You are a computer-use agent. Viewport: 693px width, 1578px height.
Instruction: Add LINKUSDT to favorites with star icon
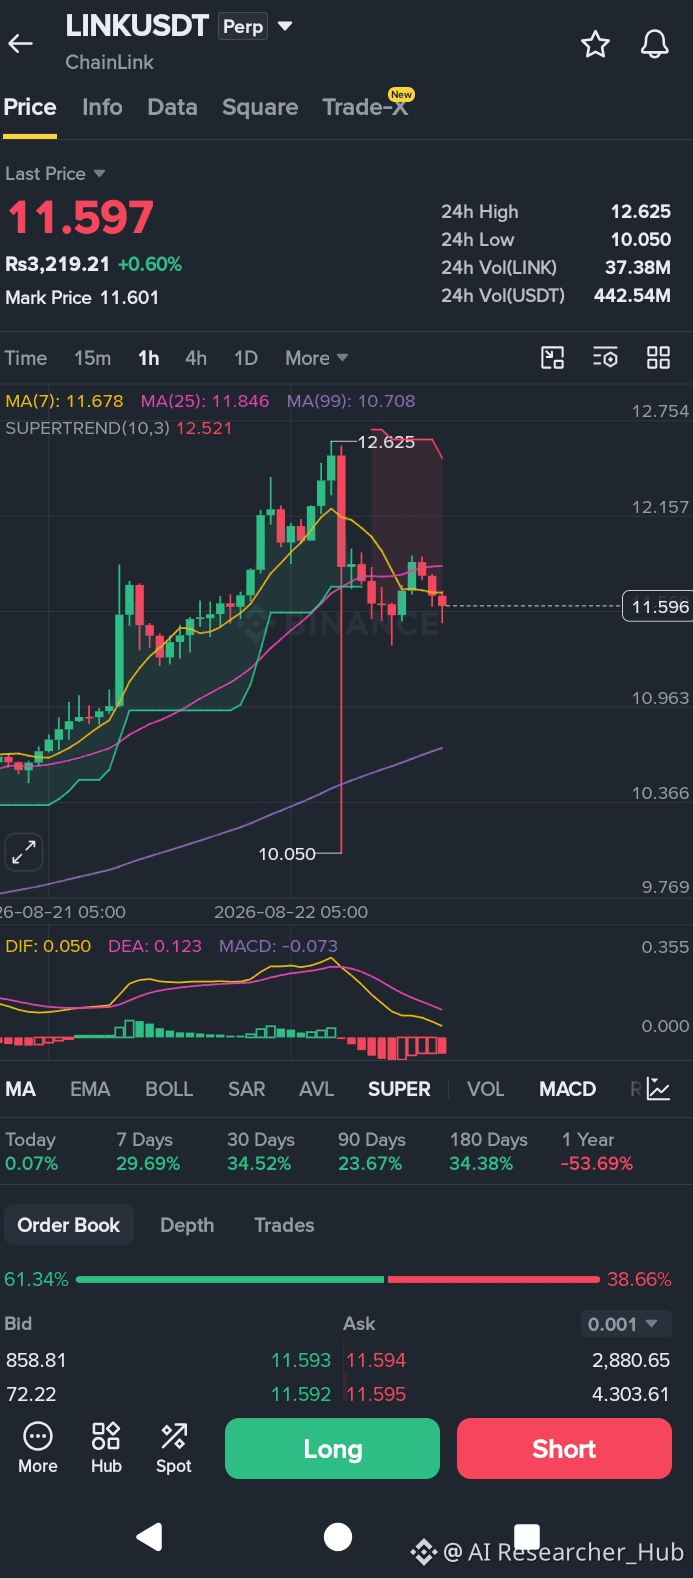pos(595,44)
